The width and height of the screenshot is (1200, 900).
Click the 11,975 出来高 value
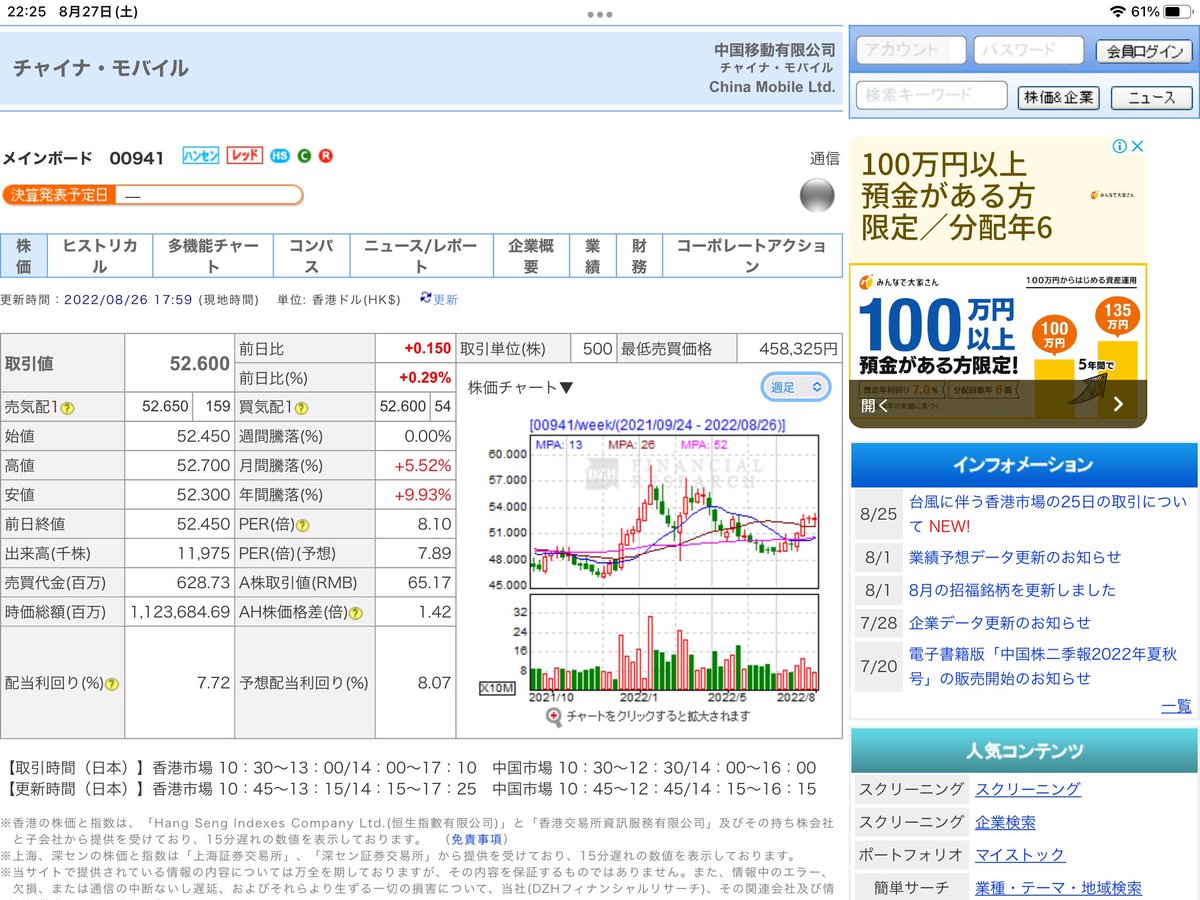pos(204,553)
